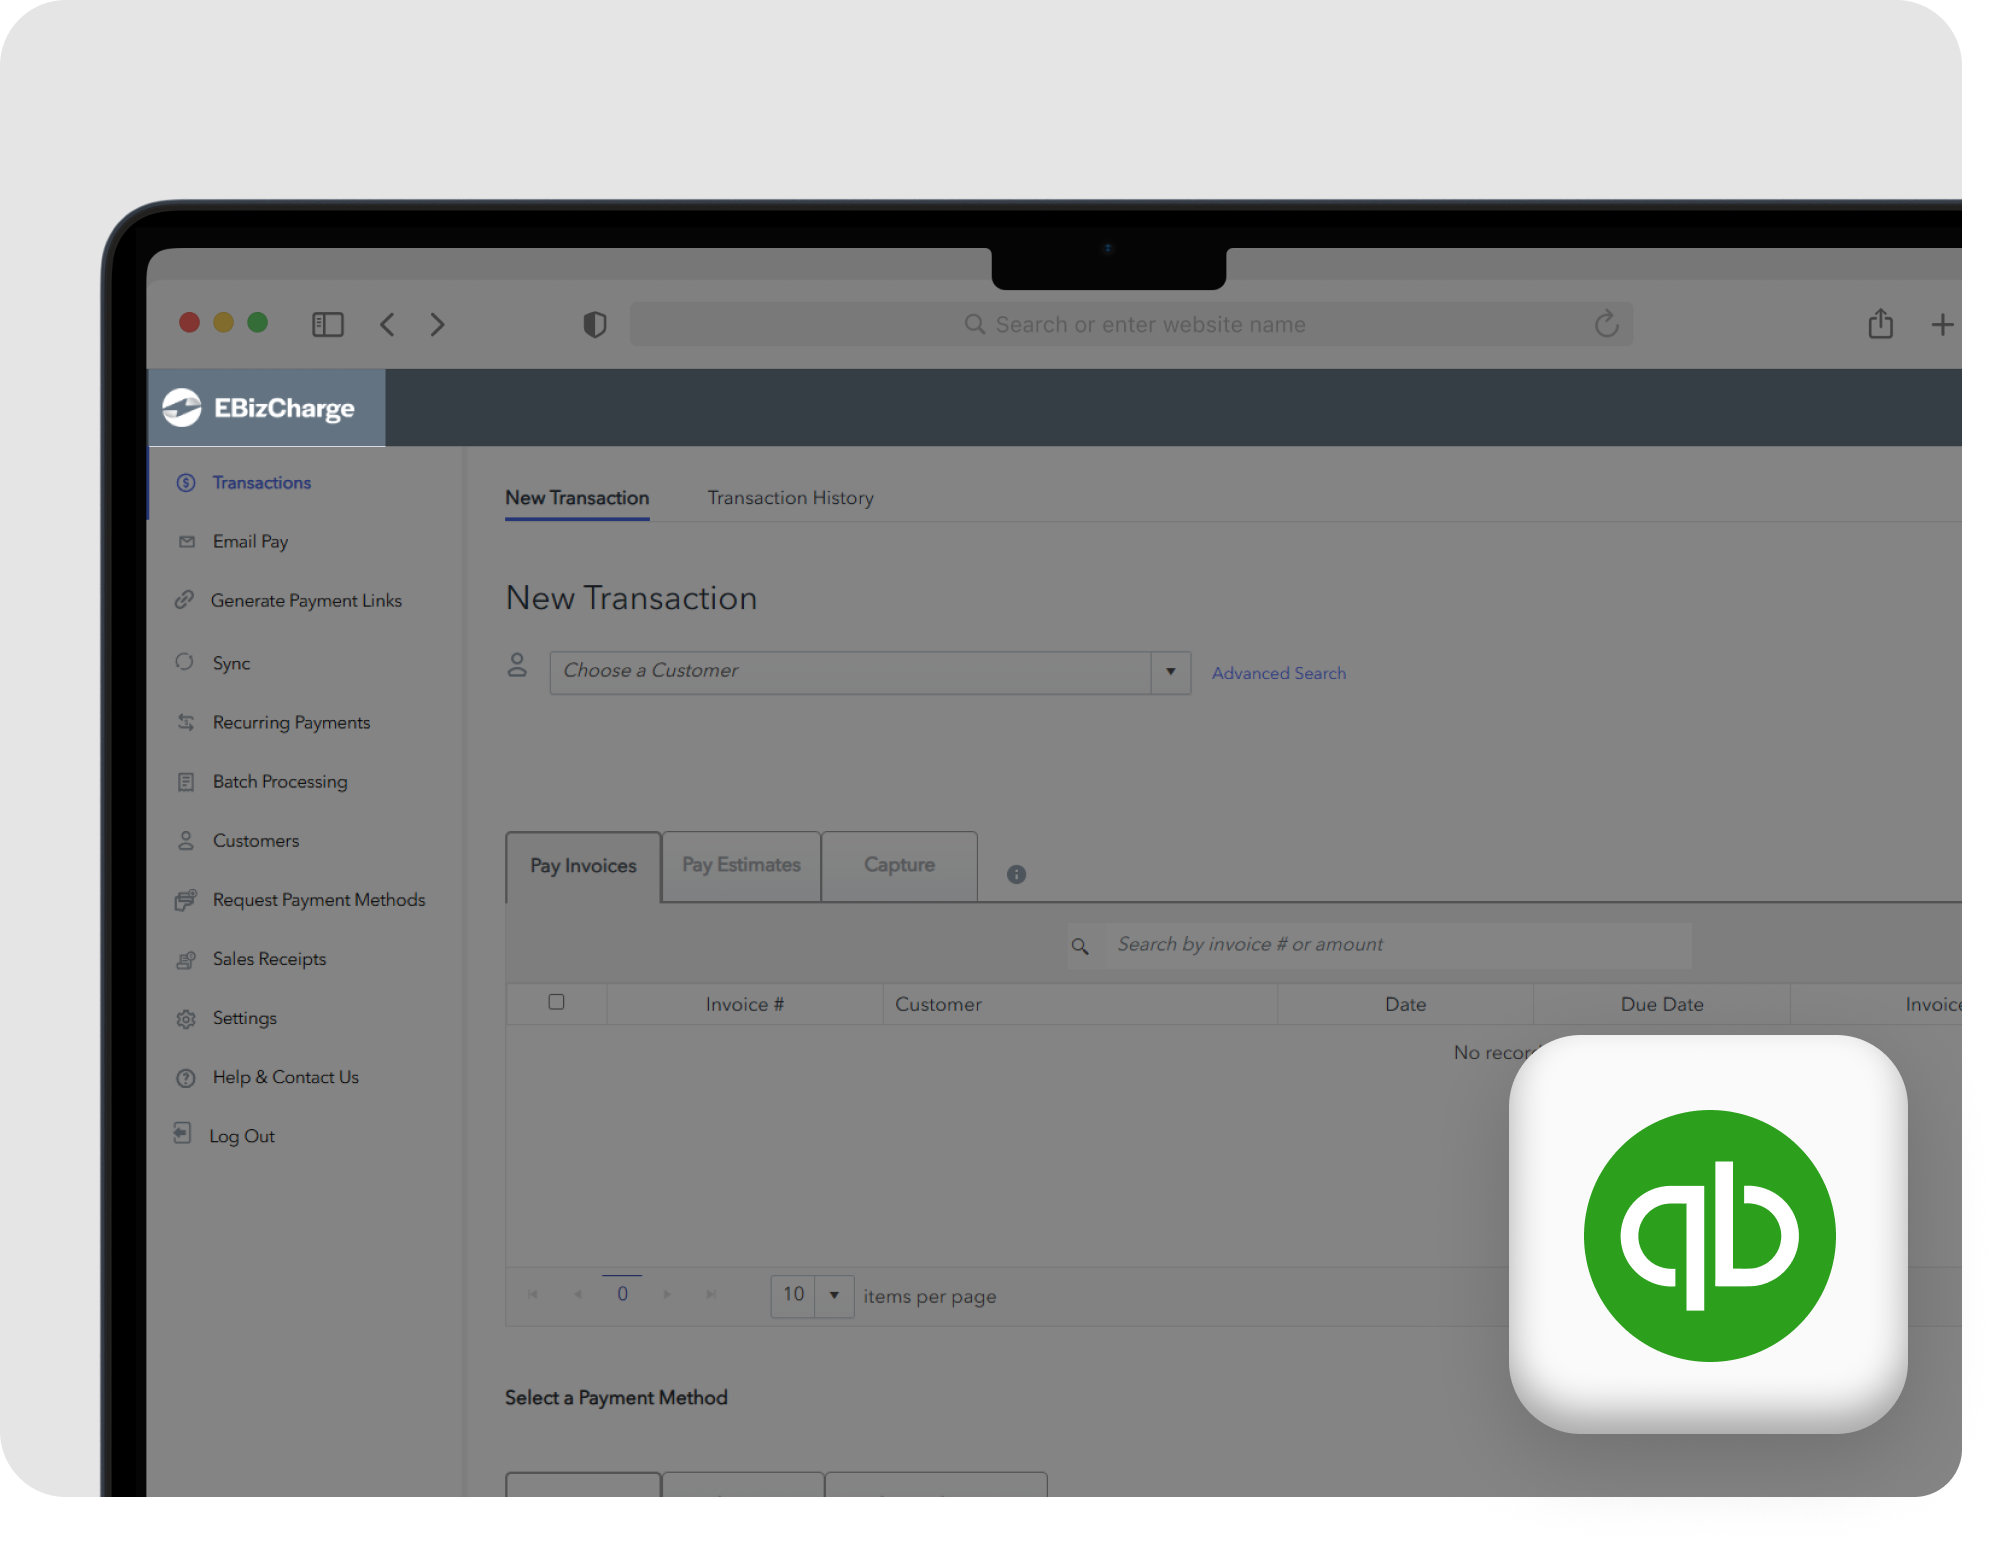This screenshot has height=1554, width=2004.
Task: Expand the customer dropdown arrow
Action: click(1171, 672)
